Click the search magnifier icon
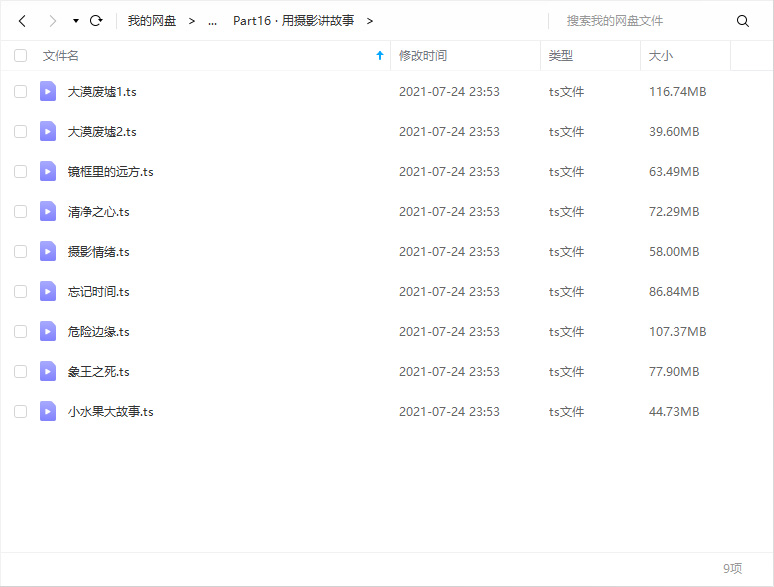The height and width of the screenshot is (587, 774). click(742, 21)
